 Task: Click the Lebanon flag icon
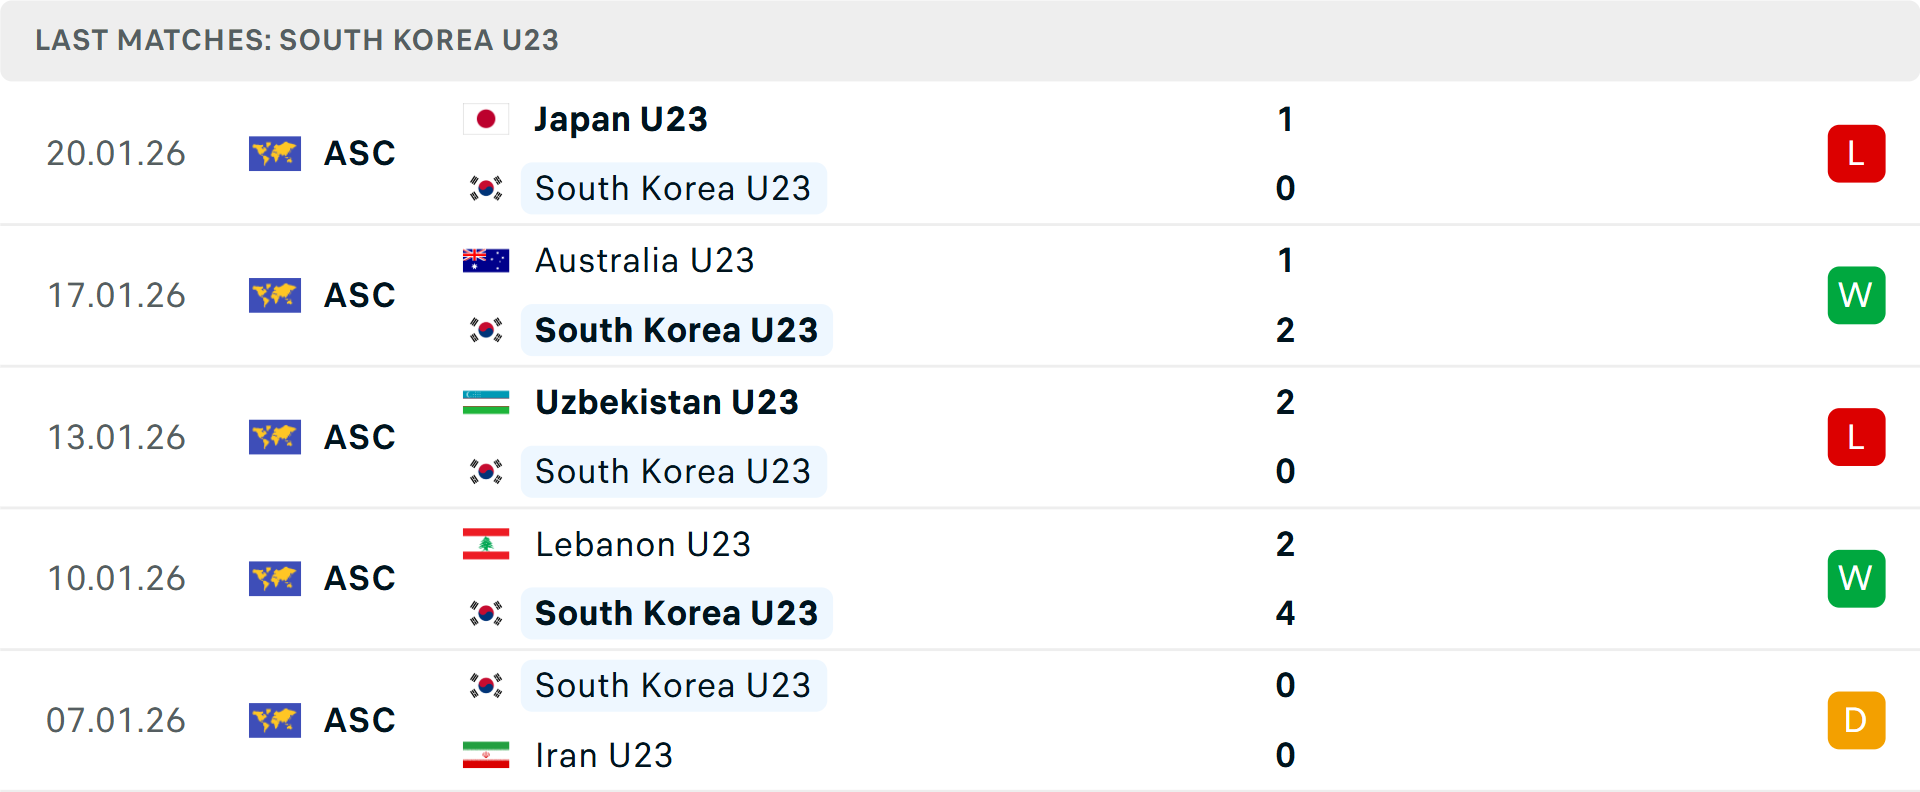[486, 544]
